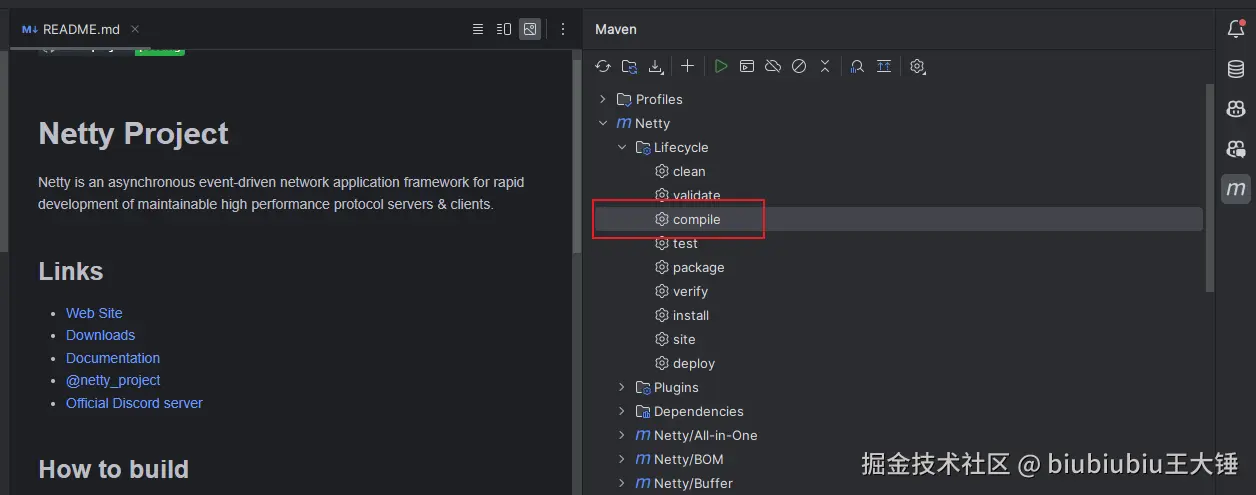1256x495 pixels.
Task: Select the compile lifecycle goal
Action: tap(696, 219)
